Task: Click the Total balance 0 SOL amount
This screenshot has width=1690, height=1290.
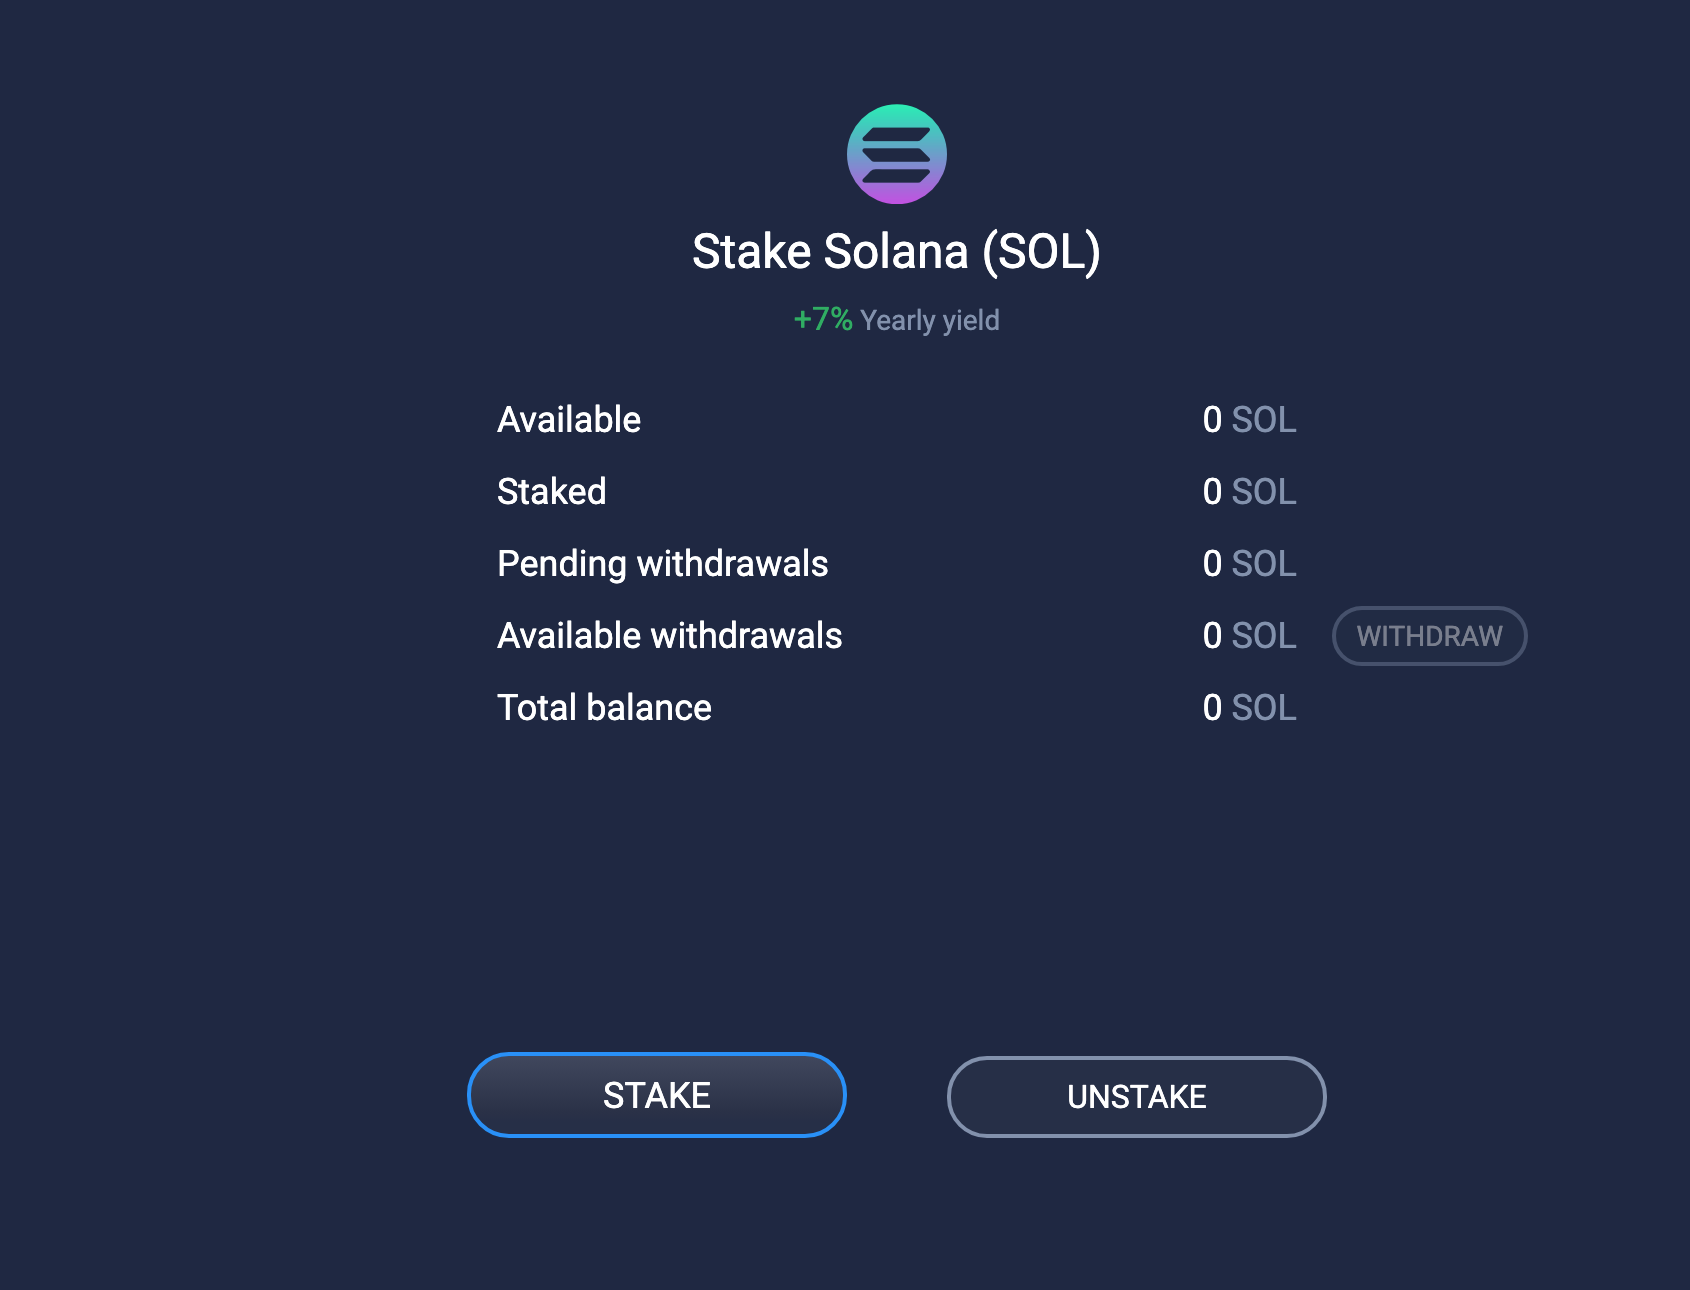Action: click(1250, 708)
